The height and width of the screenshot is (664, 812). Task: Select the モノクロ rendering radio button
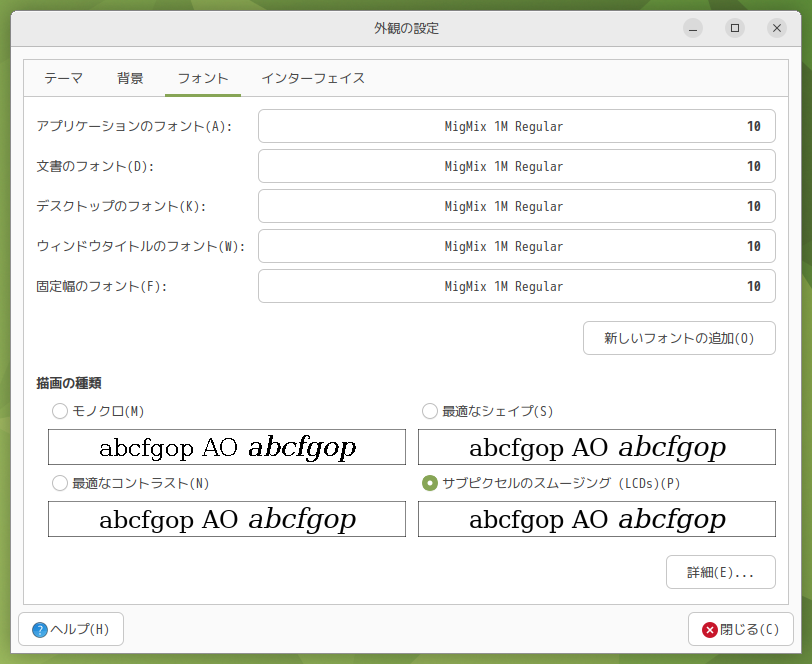[60, 411]
